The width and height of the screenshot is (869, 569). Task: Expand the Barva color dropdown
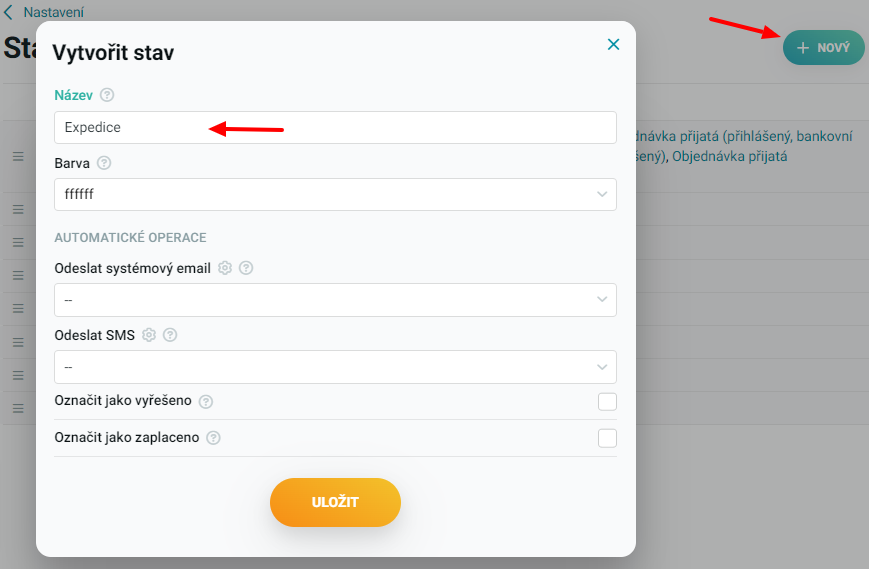pyautogui.click(x=335, y=194)
